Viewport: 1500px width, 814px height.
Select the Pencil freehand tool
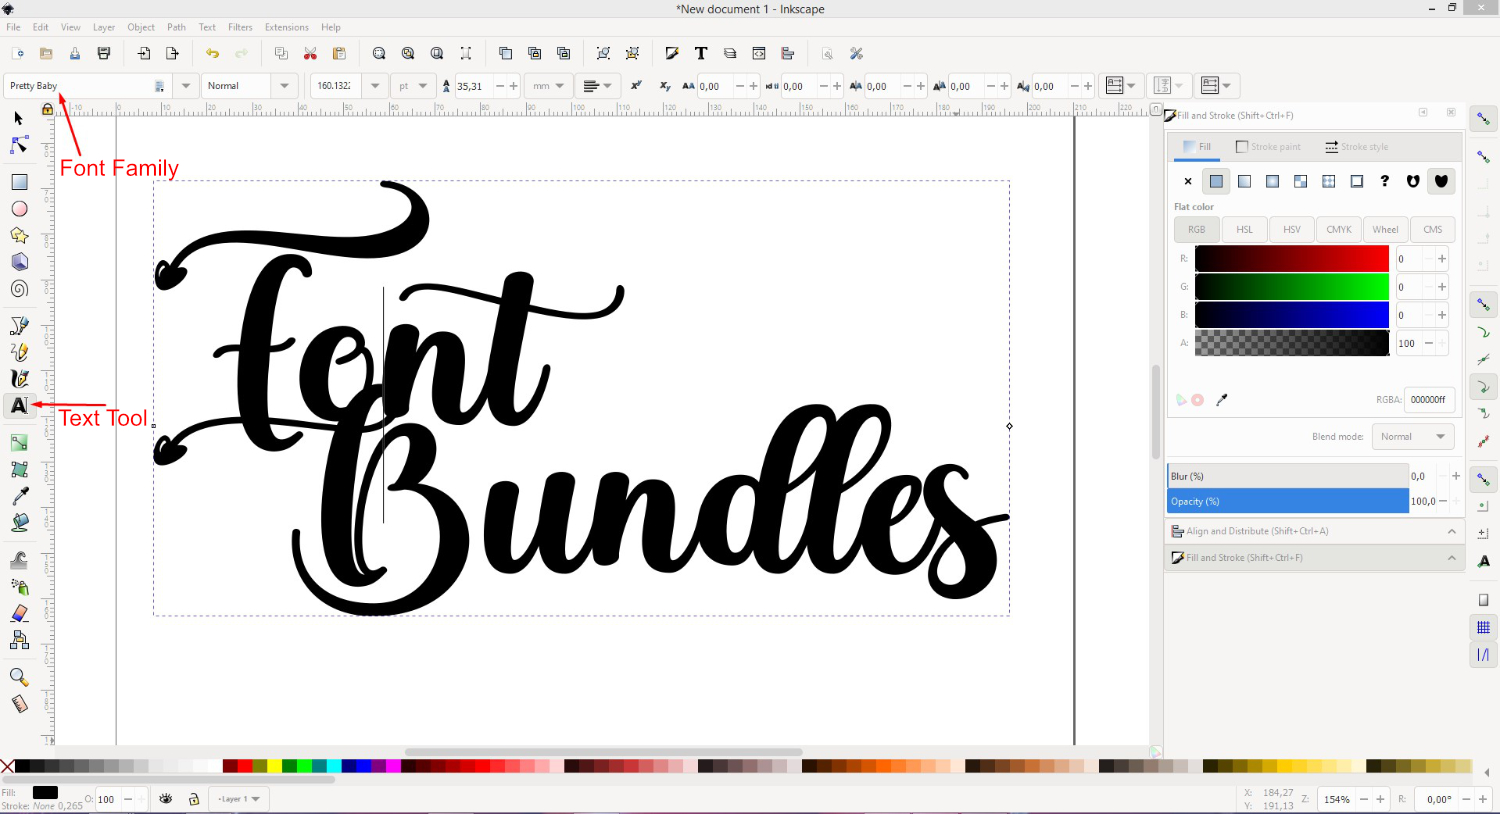point(19,352)
